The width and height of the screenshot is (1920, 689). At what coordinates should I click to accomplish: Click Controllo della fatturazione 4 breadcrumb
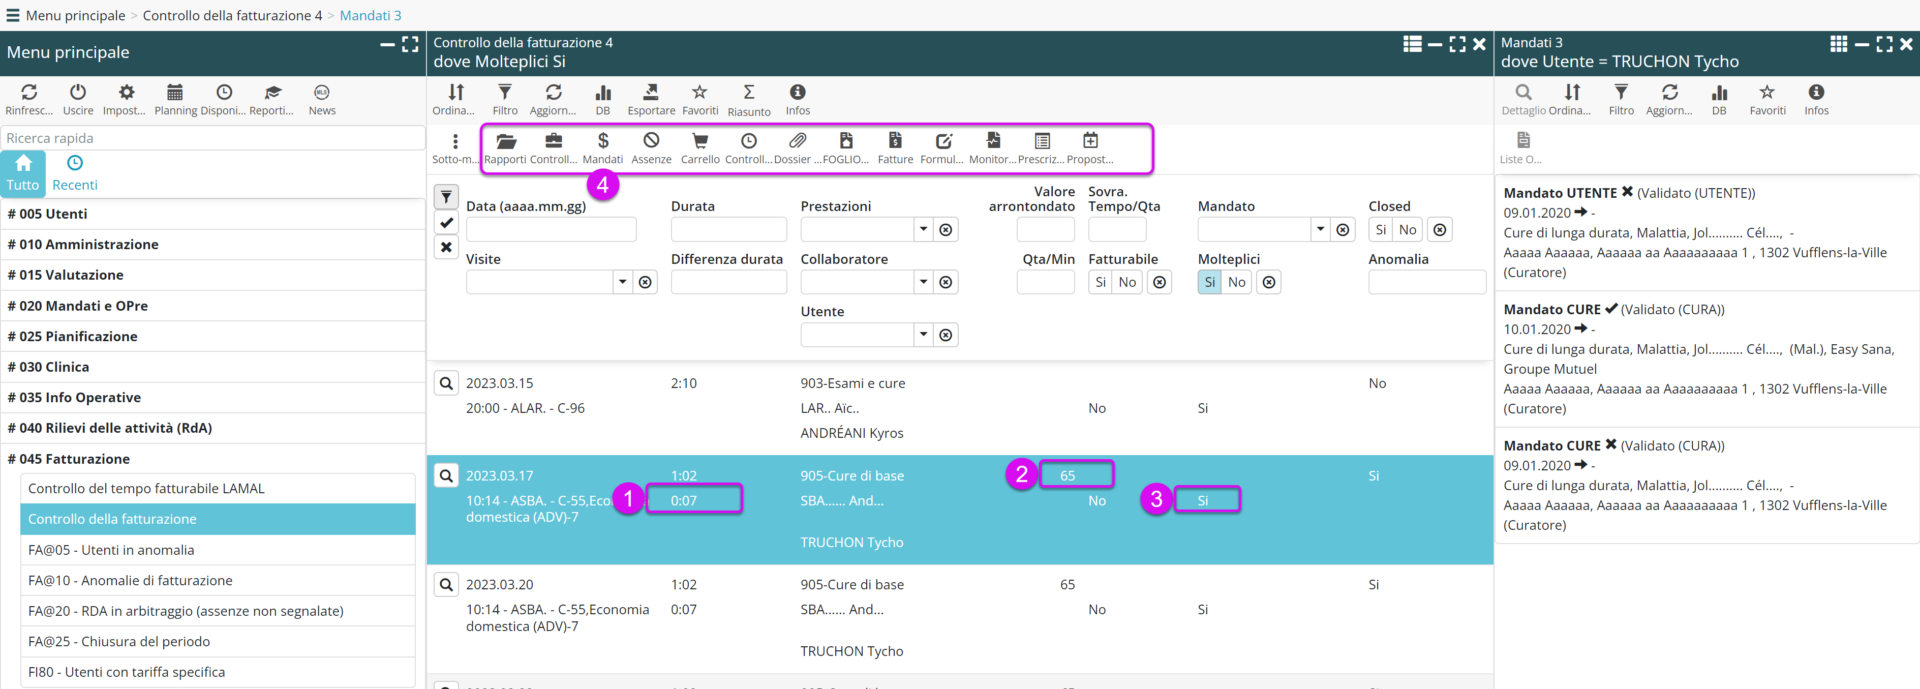point(232,15)
